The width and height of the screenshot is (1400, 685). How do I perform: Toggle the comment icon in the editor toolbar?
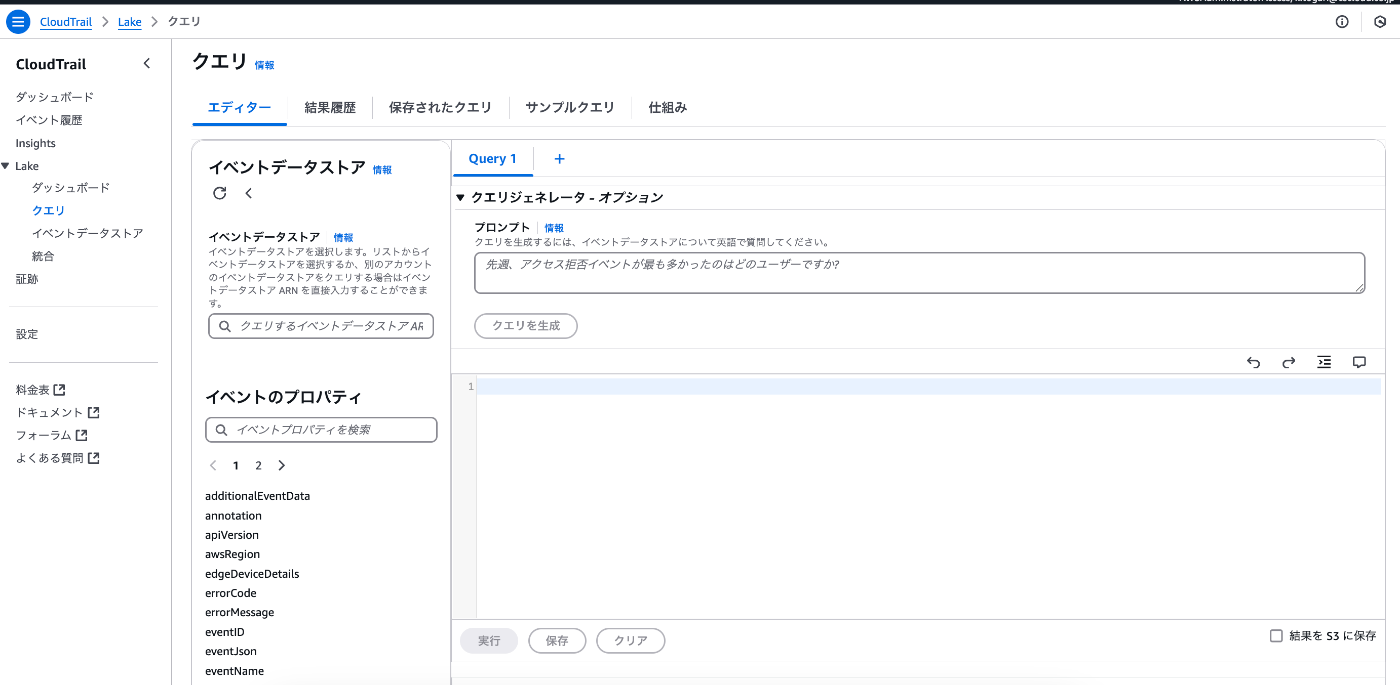point(1359,362)
